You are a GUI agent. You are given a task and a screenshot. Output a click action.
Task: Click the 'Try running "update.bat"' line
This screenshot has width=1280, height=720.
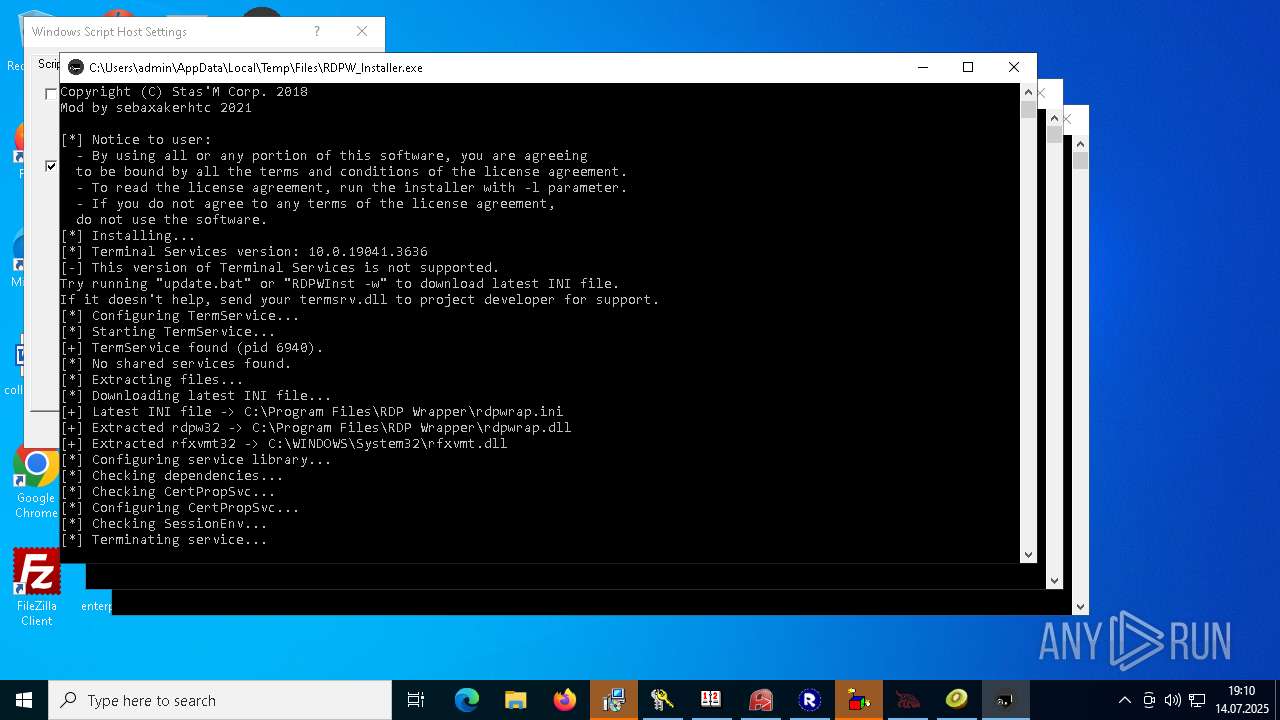click(340, 284)
